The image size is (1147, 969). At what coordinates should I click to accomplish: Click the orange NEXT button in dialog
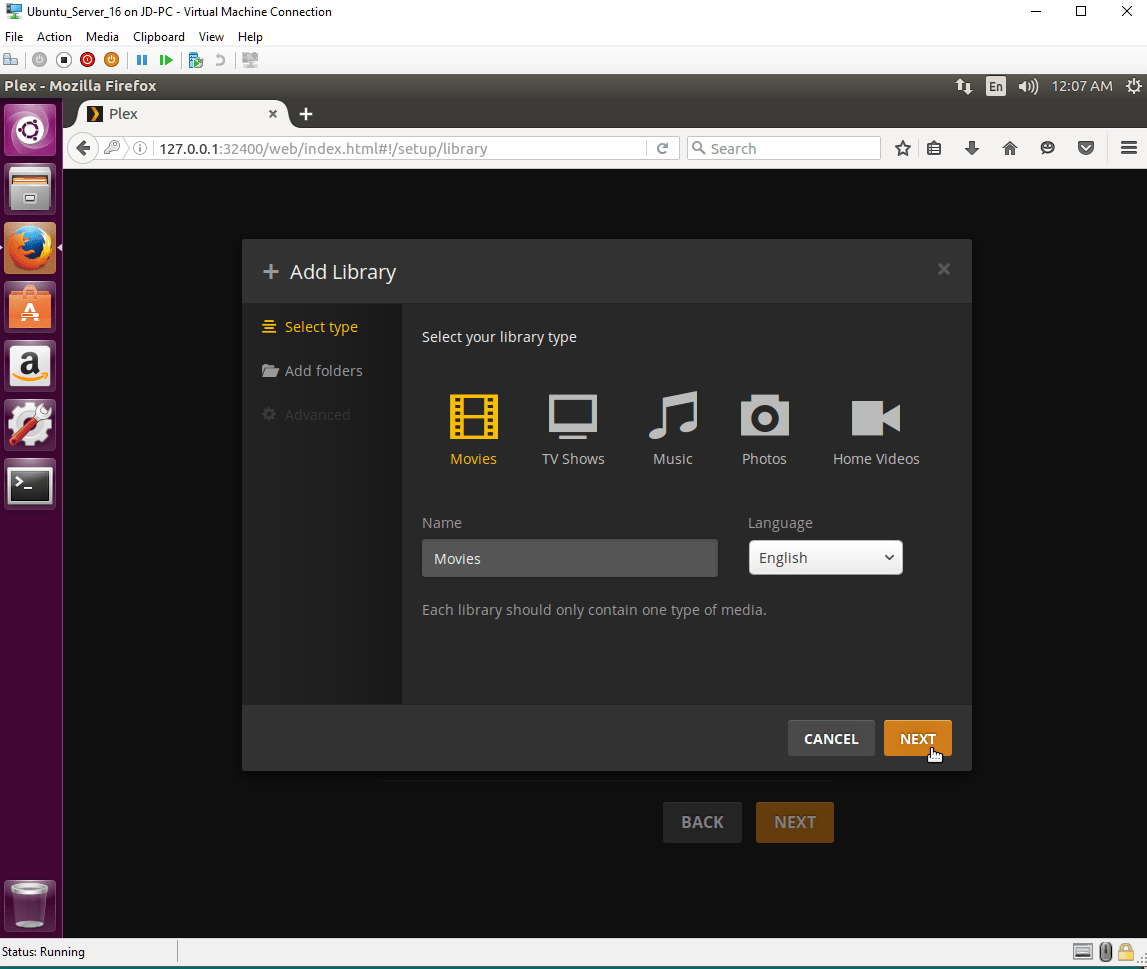(x=917, y=739)
